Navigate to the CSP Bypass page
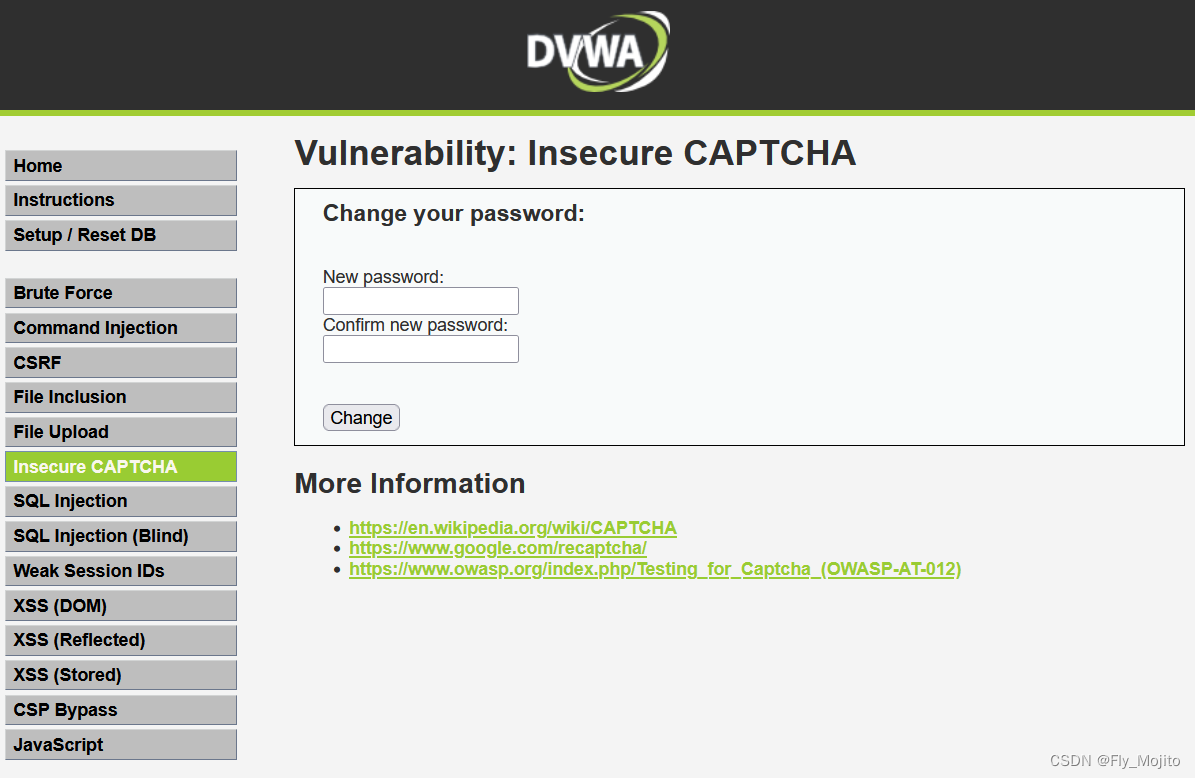1195x778 pixels. [120, 709]
